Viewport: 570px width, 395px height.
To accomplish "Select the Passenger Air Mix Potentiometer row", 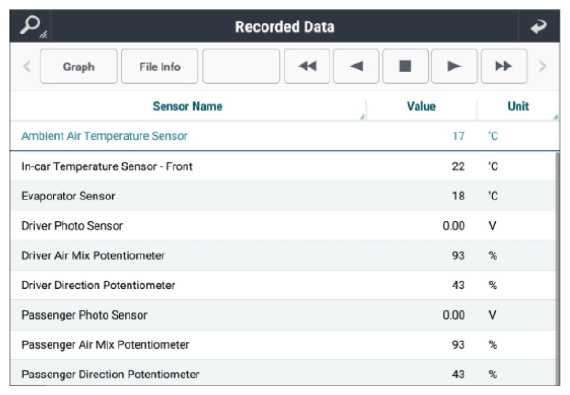I will pos(283,344).
